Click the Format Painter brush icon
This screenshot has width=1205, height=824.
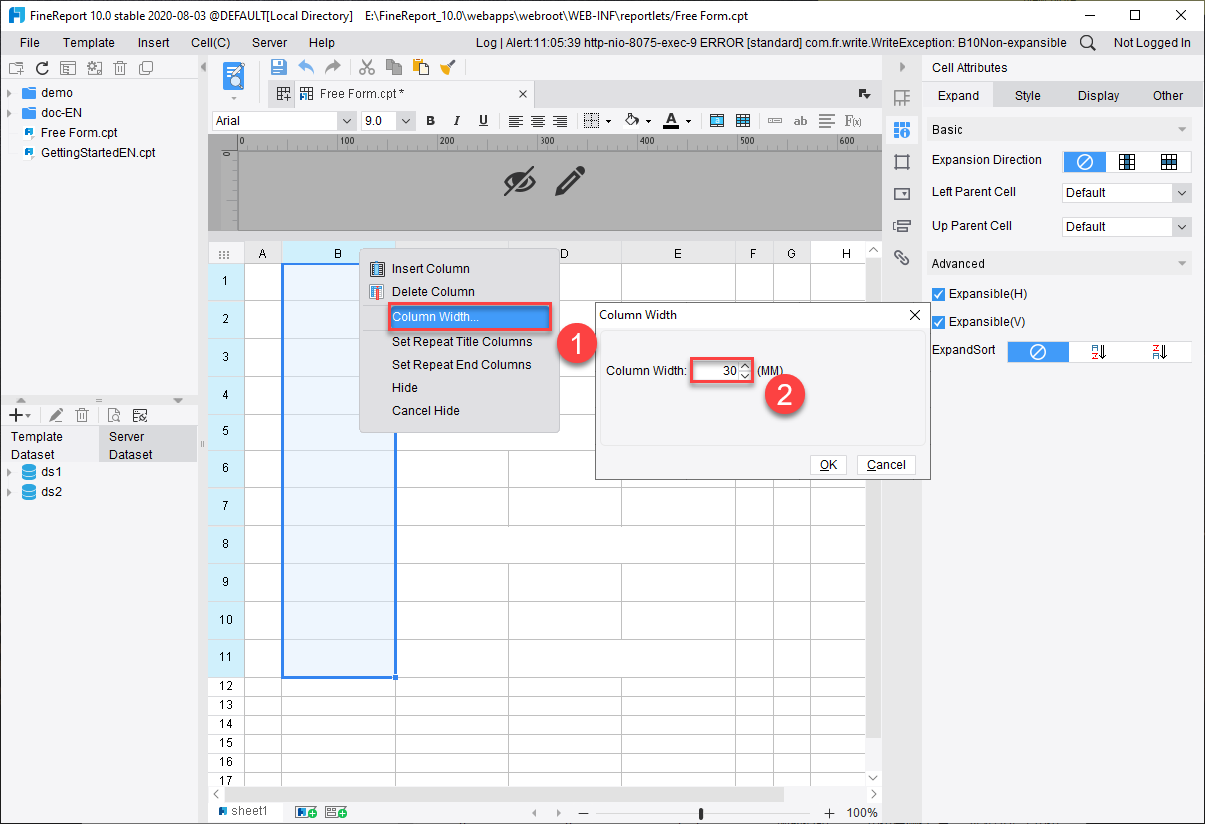tap(448, 67)
